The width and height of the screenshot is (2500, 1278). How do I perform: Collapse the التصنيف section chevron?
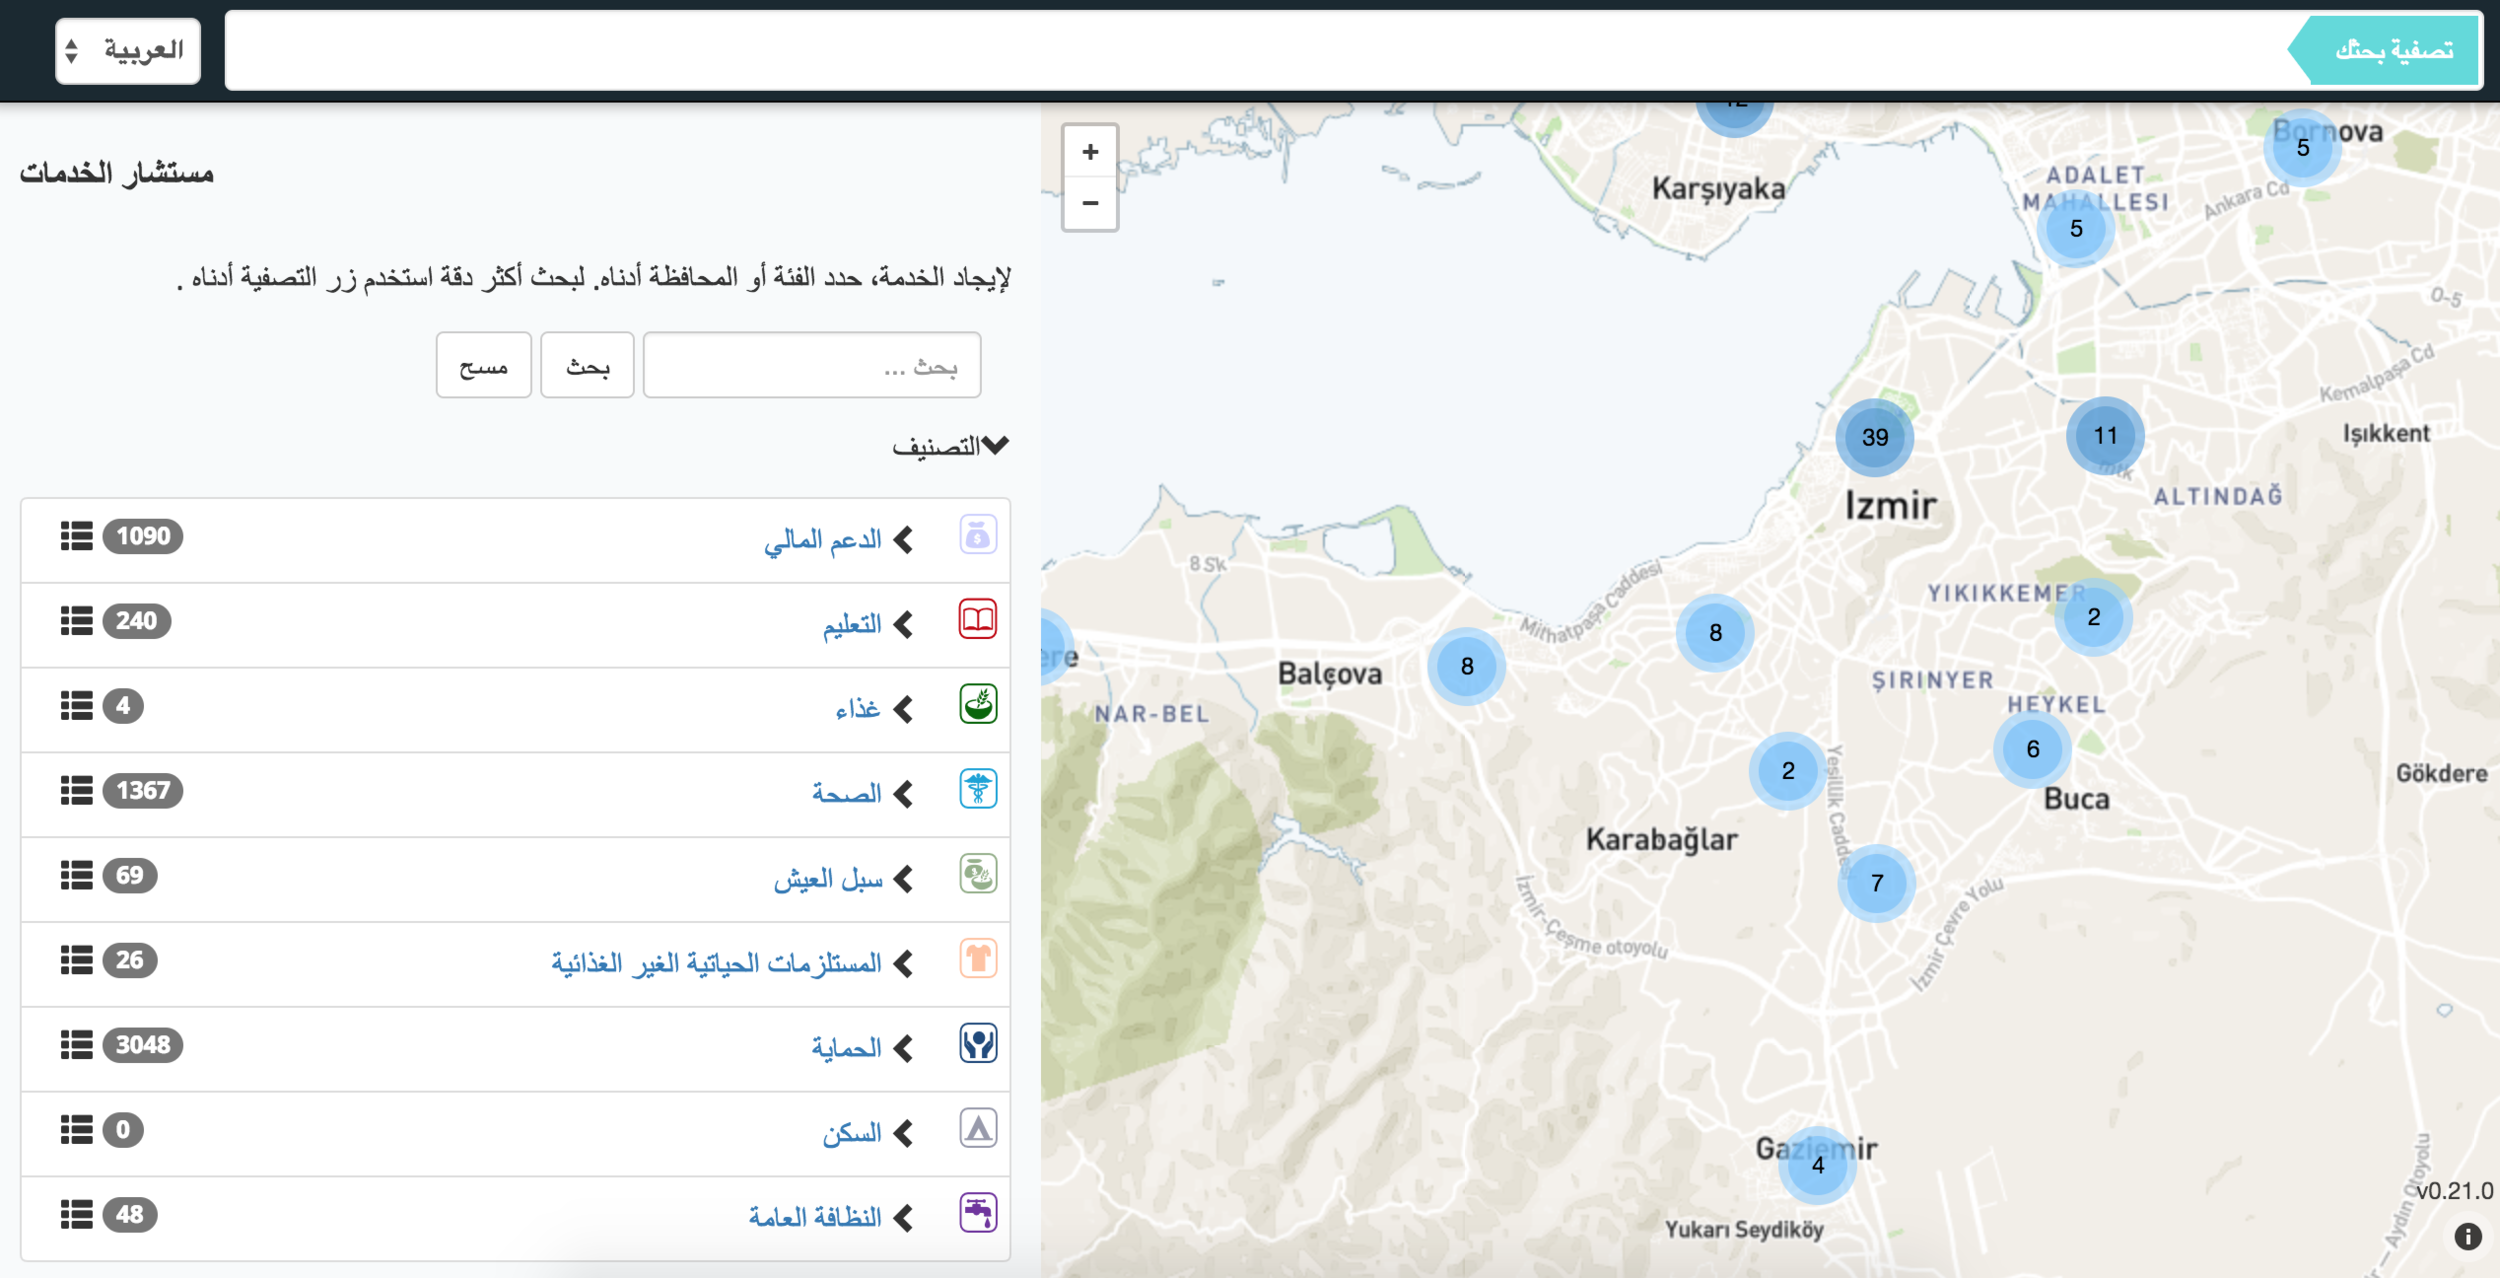[995, 445]
